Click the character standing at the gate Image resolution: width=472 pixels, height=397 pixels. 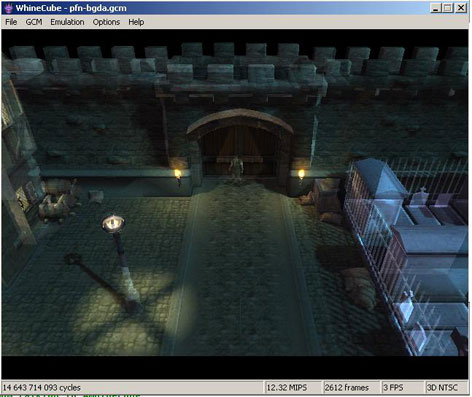coord(236,168)
